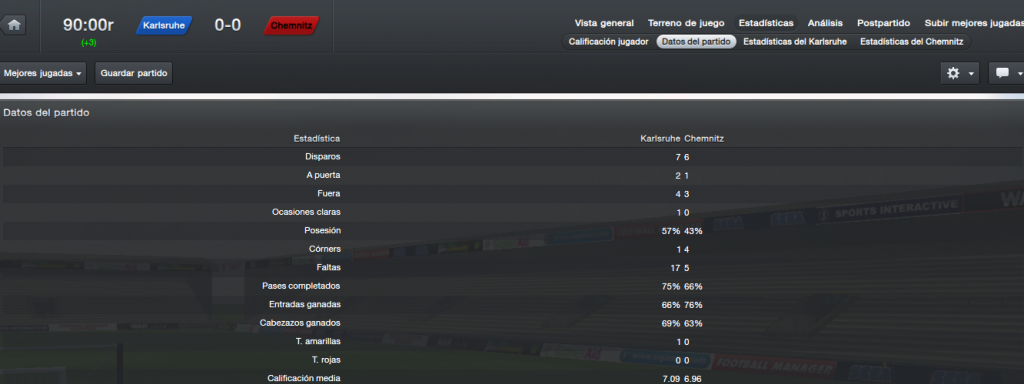Open the Mejores jugadas dropdown
This screenshot has height=384, width=1024.
[43, 74]
